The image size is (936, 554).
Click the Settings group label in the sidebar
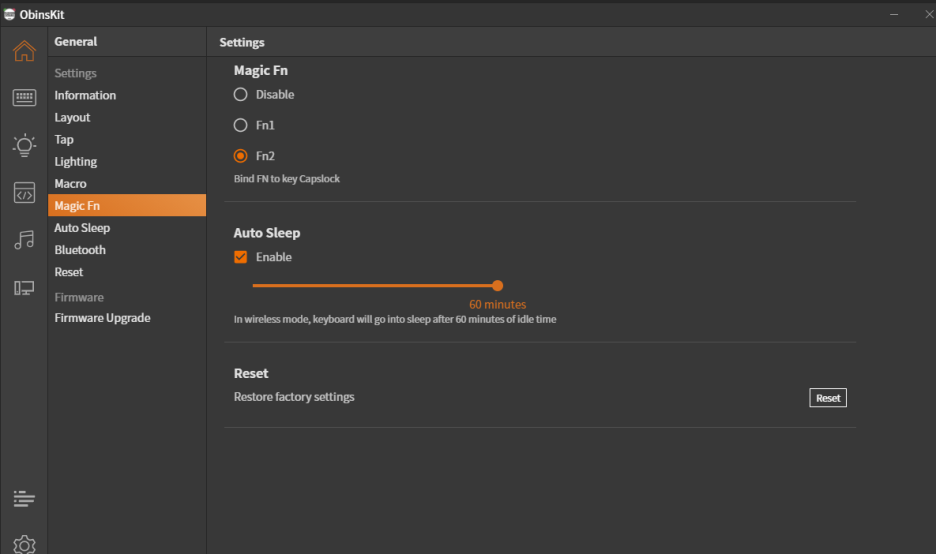click(75, 73)
